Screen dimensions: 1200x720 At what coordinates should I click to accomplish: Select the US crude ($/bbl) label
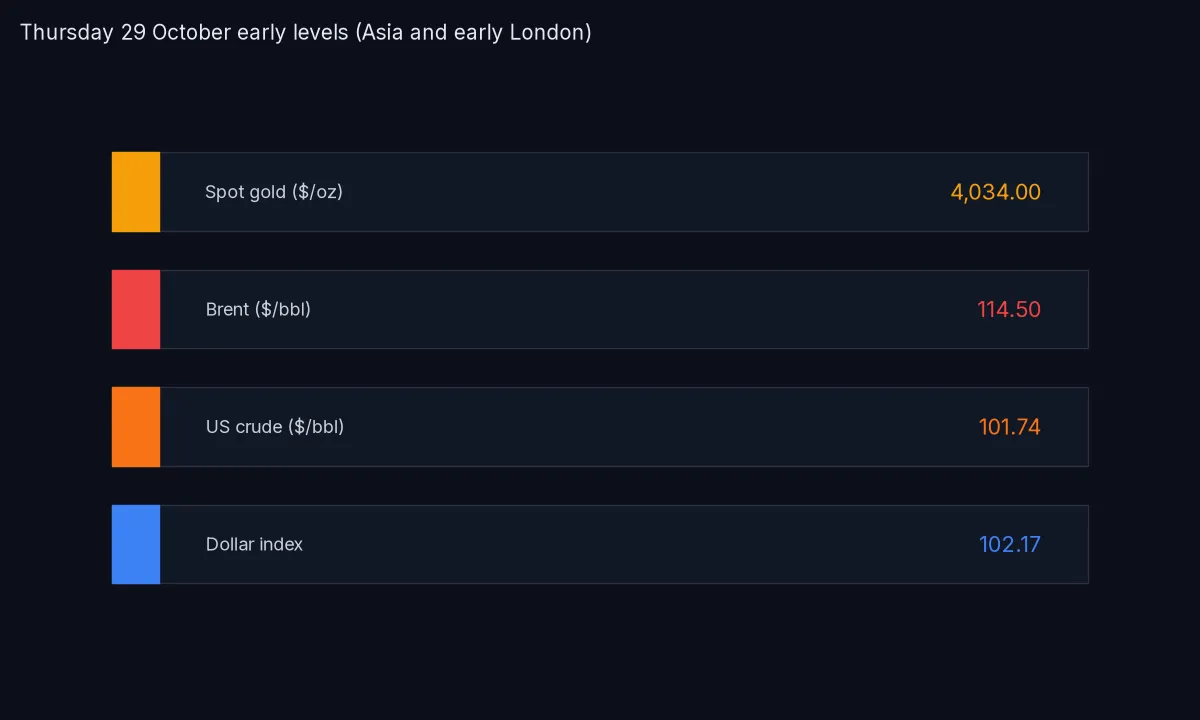[275, 427]
